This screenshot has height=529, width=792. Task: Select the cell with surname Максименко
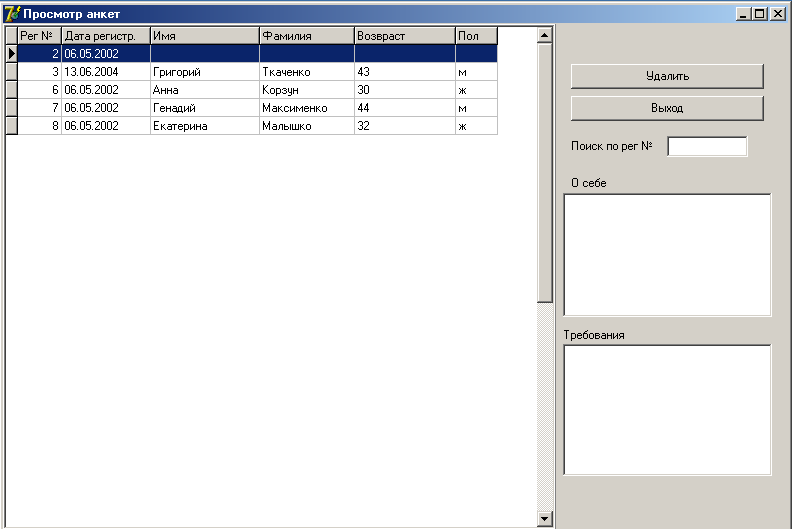(x=306, y=108)
